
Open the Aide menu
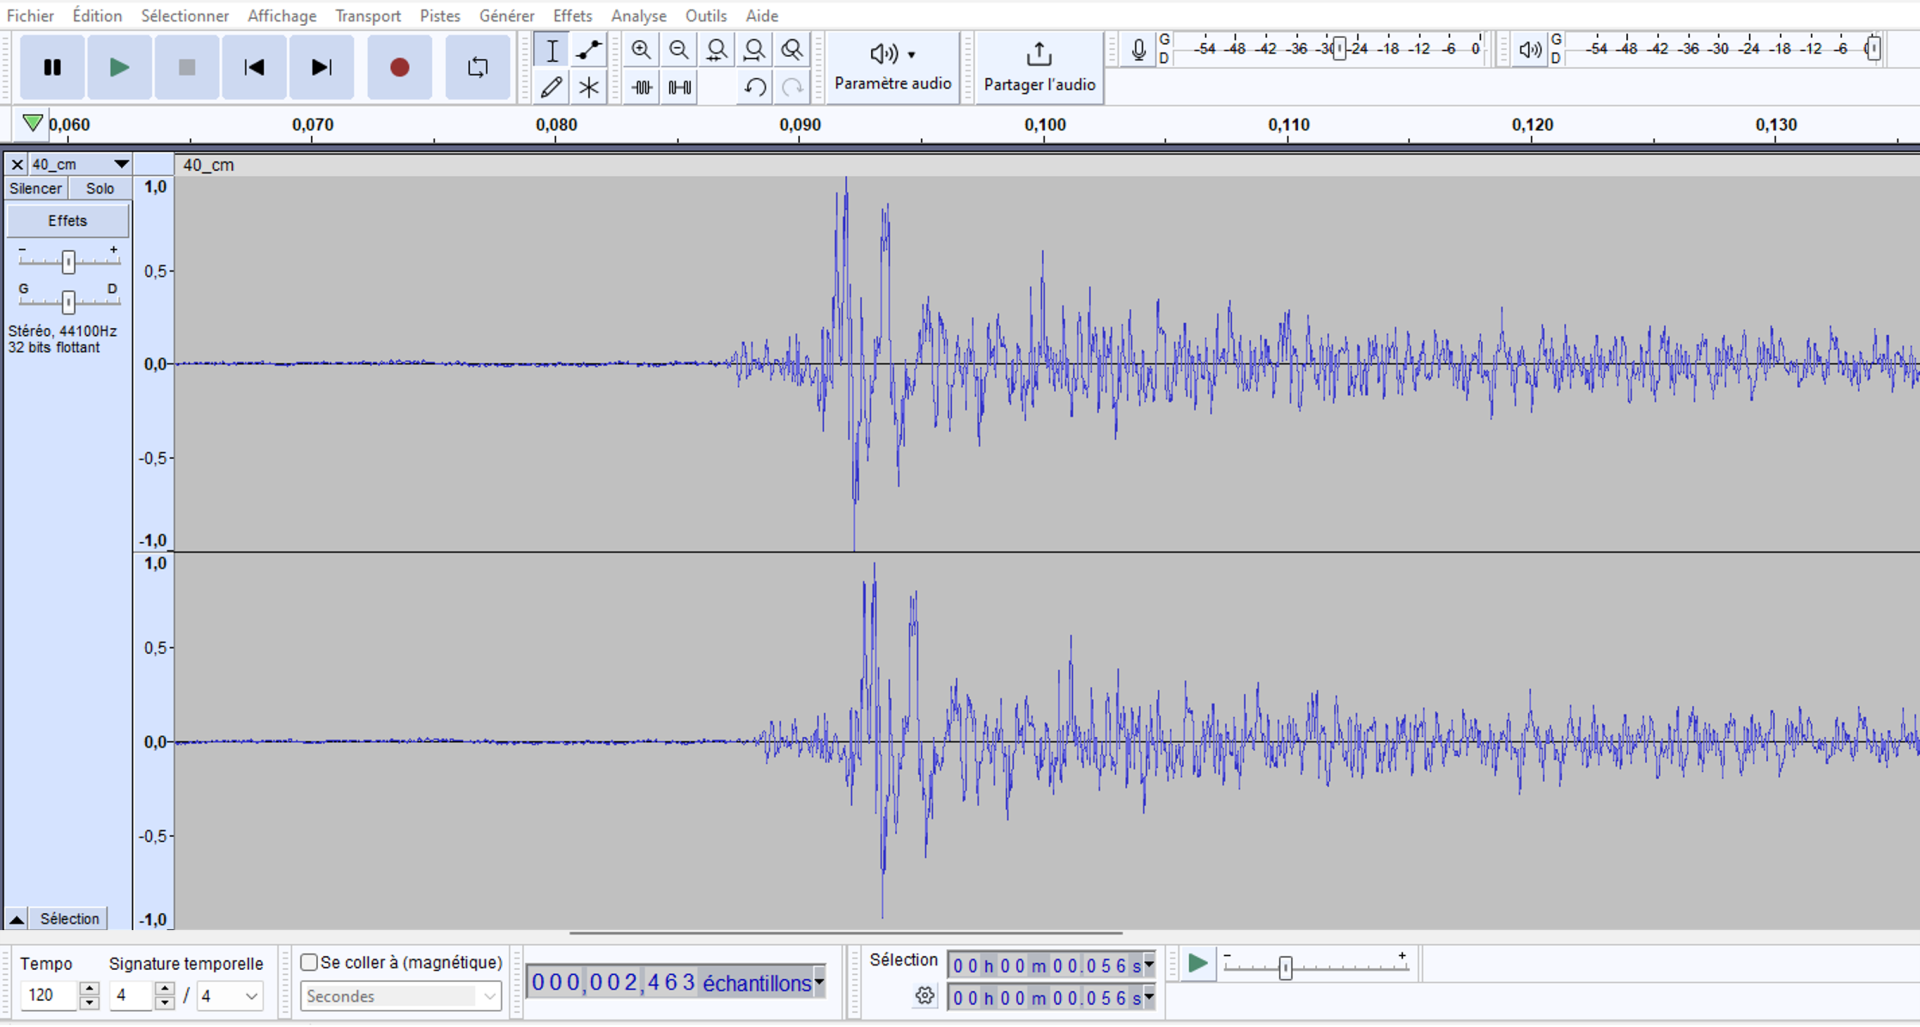762,15
